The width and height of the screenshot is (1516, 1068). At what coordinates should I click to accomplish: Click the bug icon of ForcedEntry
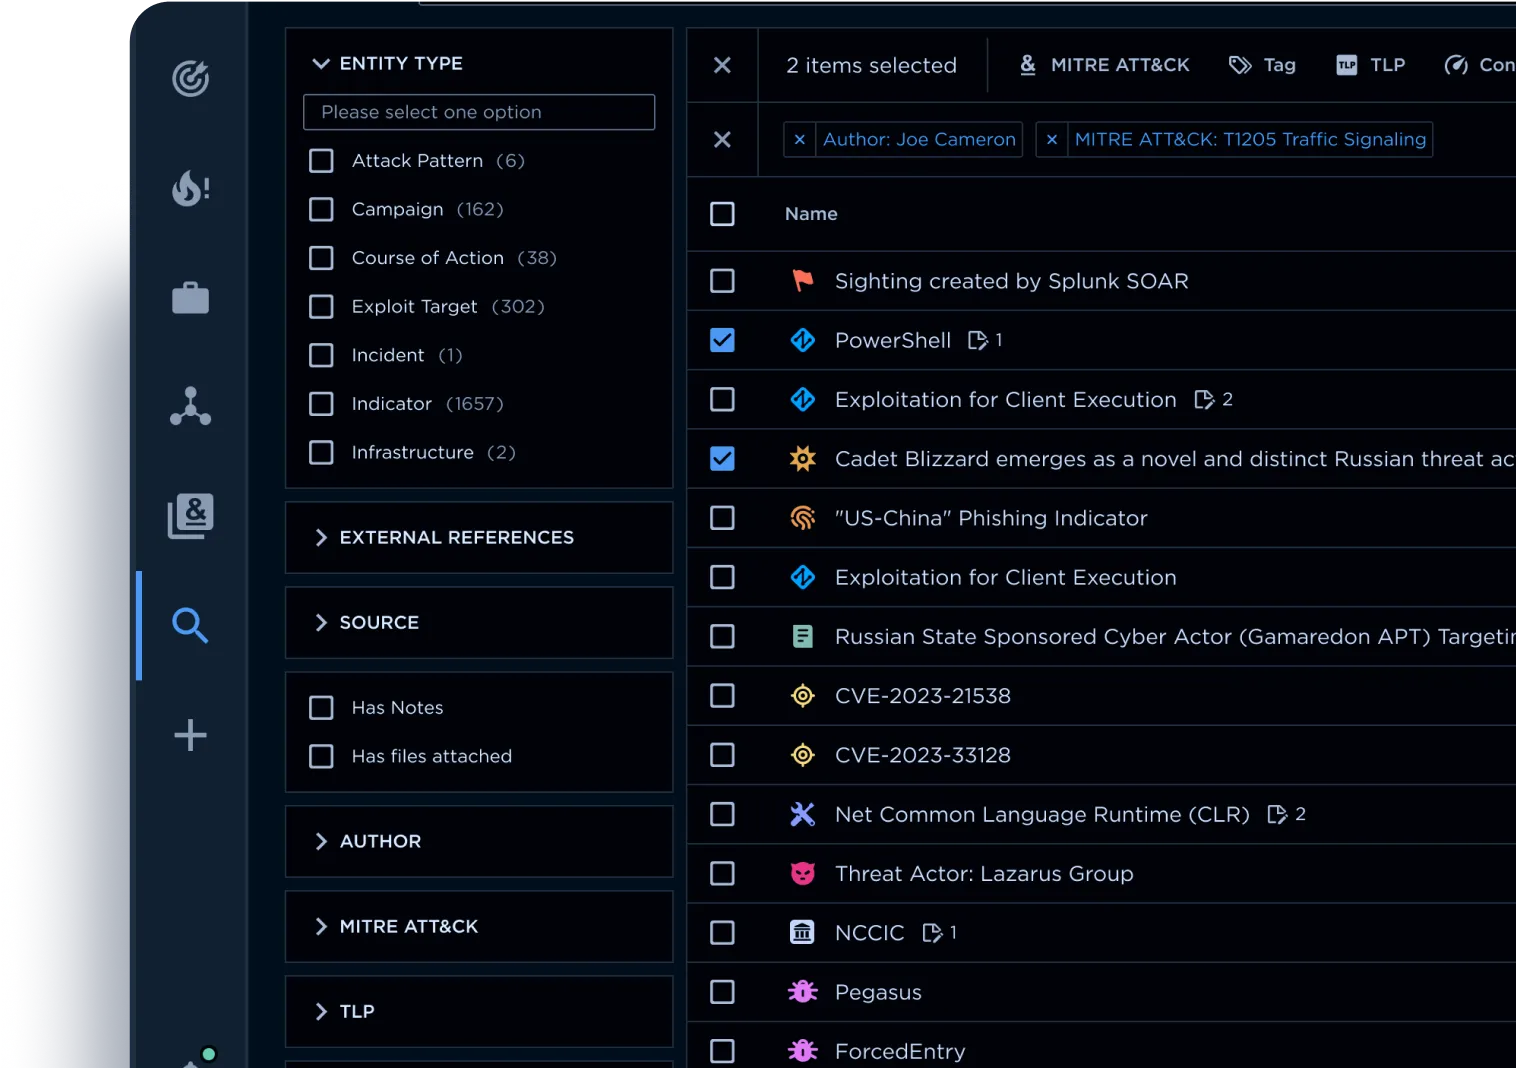[802, 1051]
